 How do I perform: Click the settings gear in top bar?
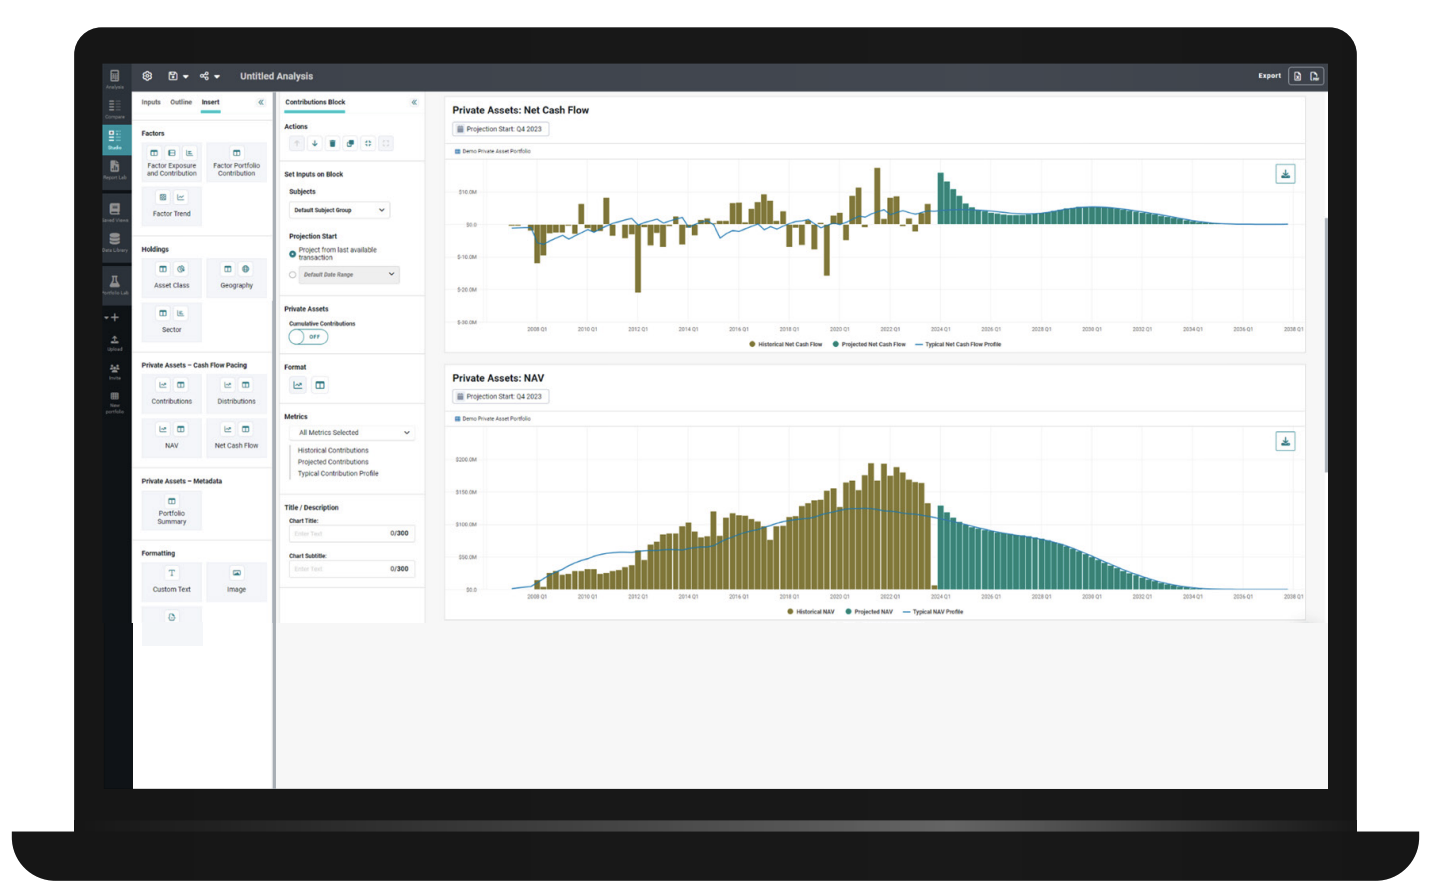coord(147,76)
